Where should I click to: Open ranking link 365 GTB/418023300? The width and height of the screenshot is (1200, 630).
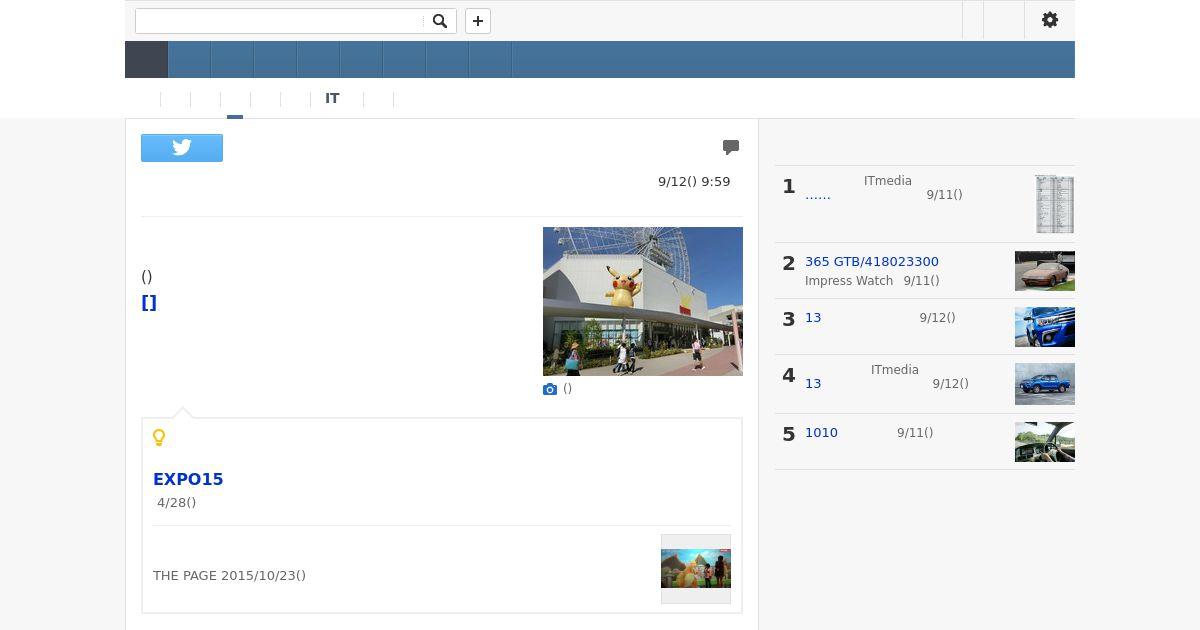click(x=872, y=262)
